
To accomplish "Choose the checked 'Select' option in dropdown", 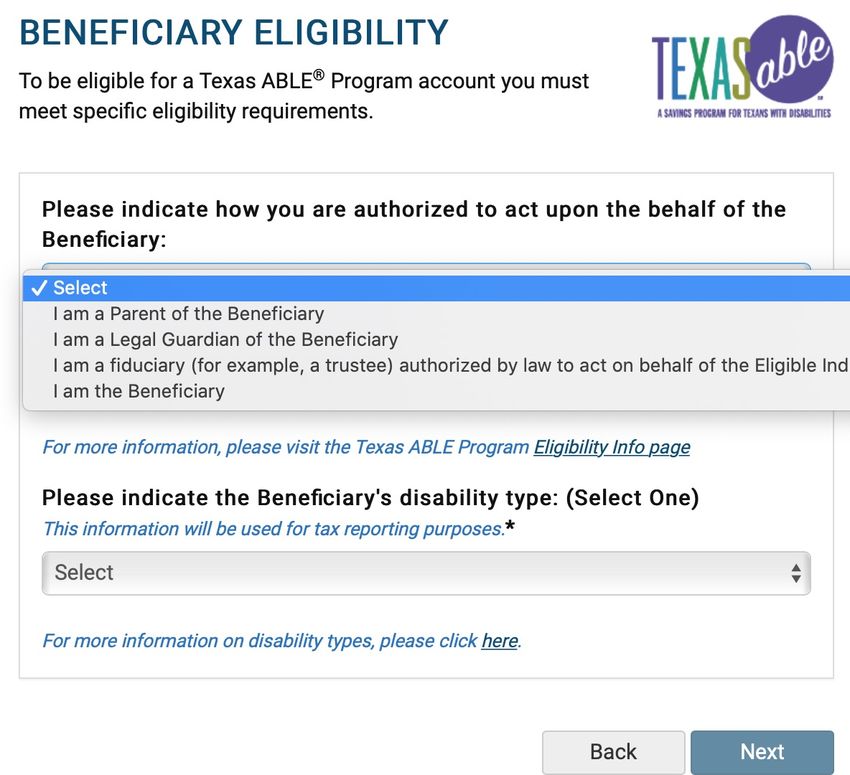I will [x=436, y=288].
